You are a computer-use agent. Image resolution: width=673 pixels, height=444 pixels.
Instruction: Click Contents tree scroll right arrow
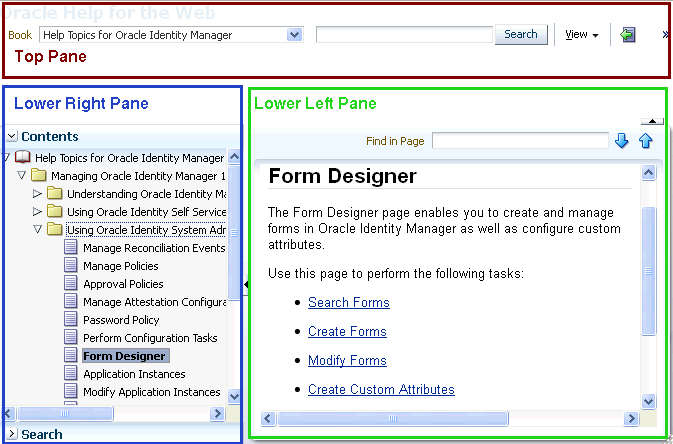coord(217,413)
